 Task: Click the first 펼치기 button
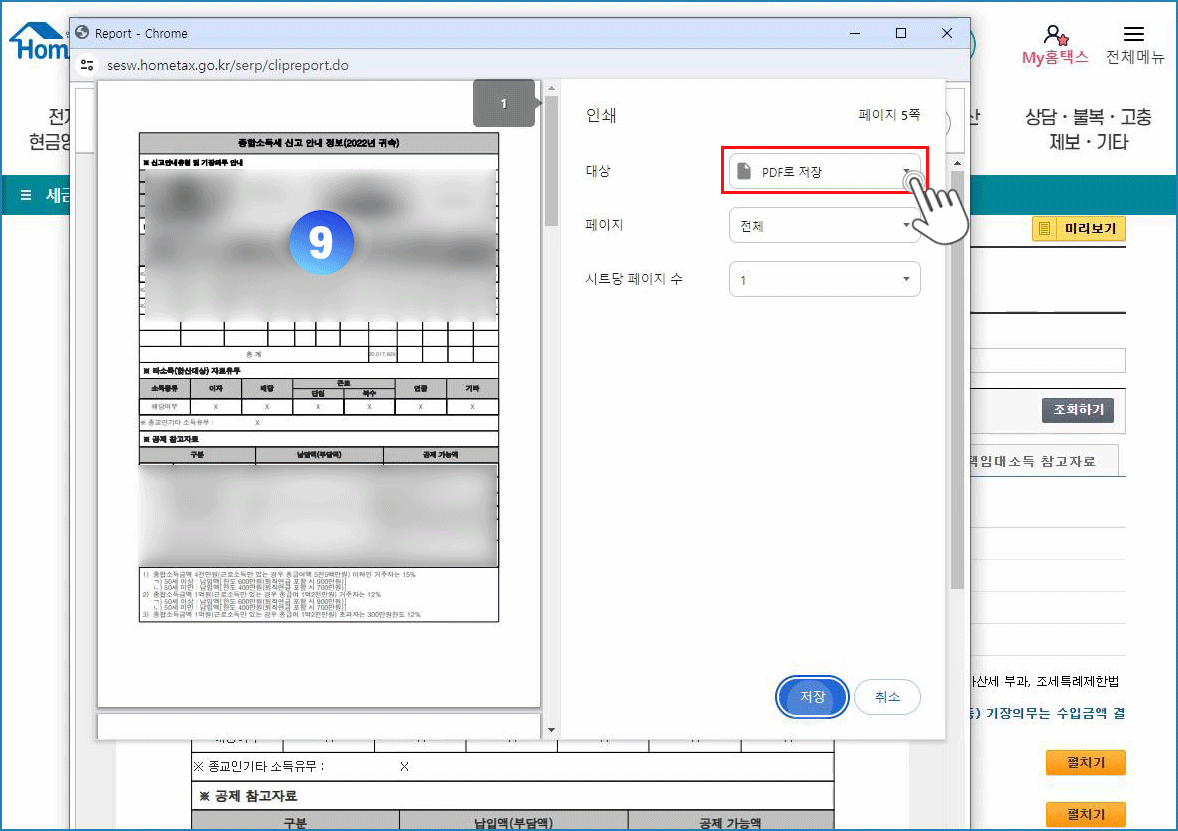(x=1086, y=763)
